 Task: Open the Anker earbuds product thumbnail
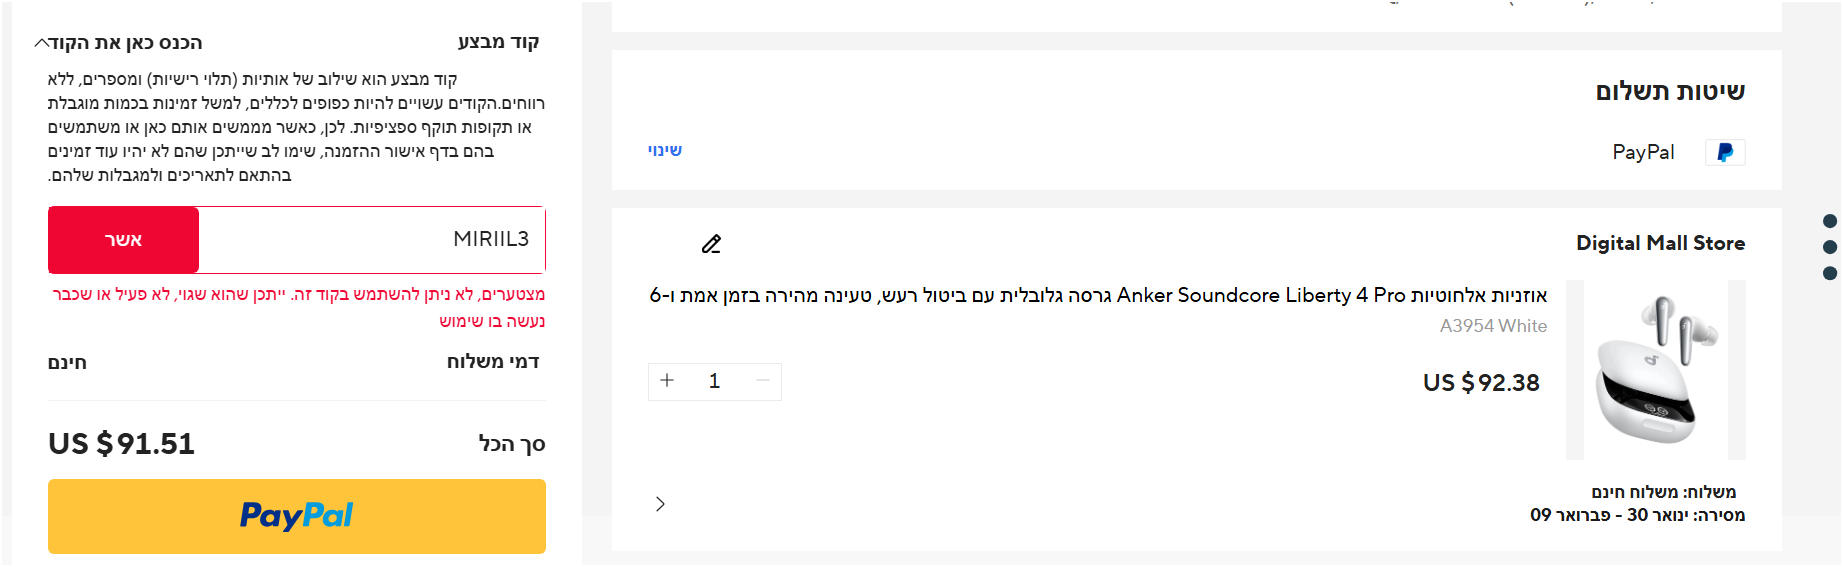click(x=1655, y=370)
